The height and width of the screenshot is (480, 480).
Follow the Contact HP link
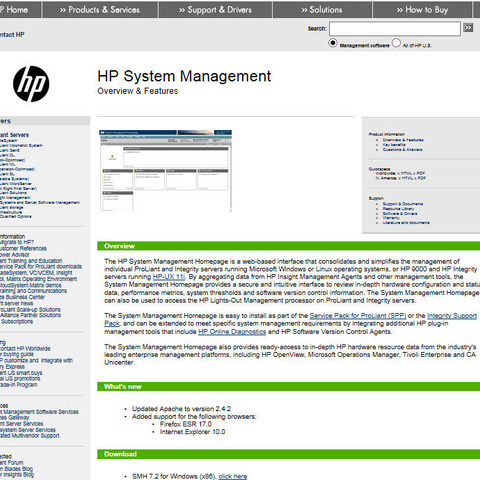point(12,34)
